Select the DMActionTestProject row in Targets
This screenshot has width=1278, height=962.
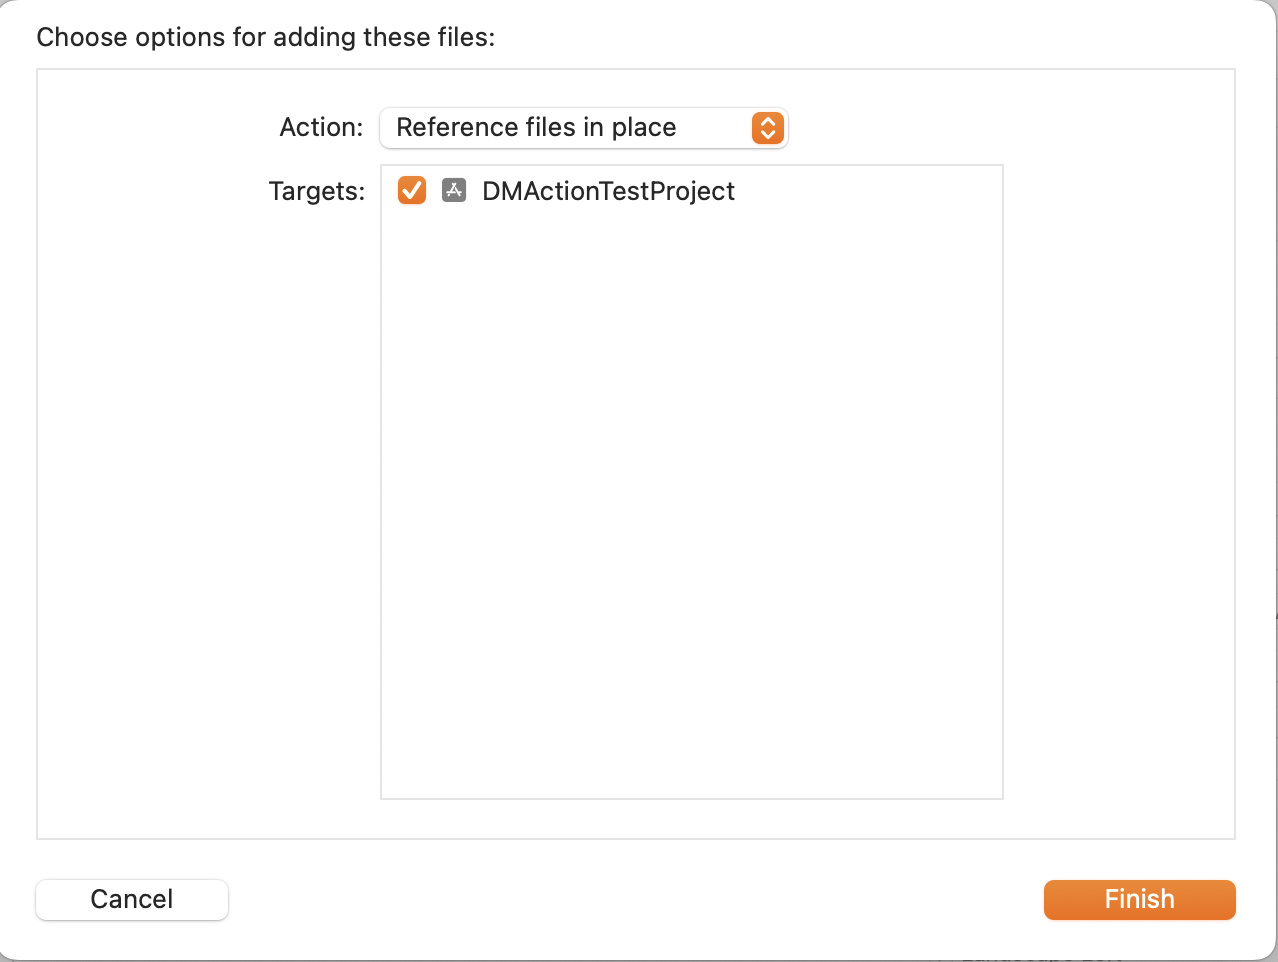pyautogui.click(x=692, y=190)
